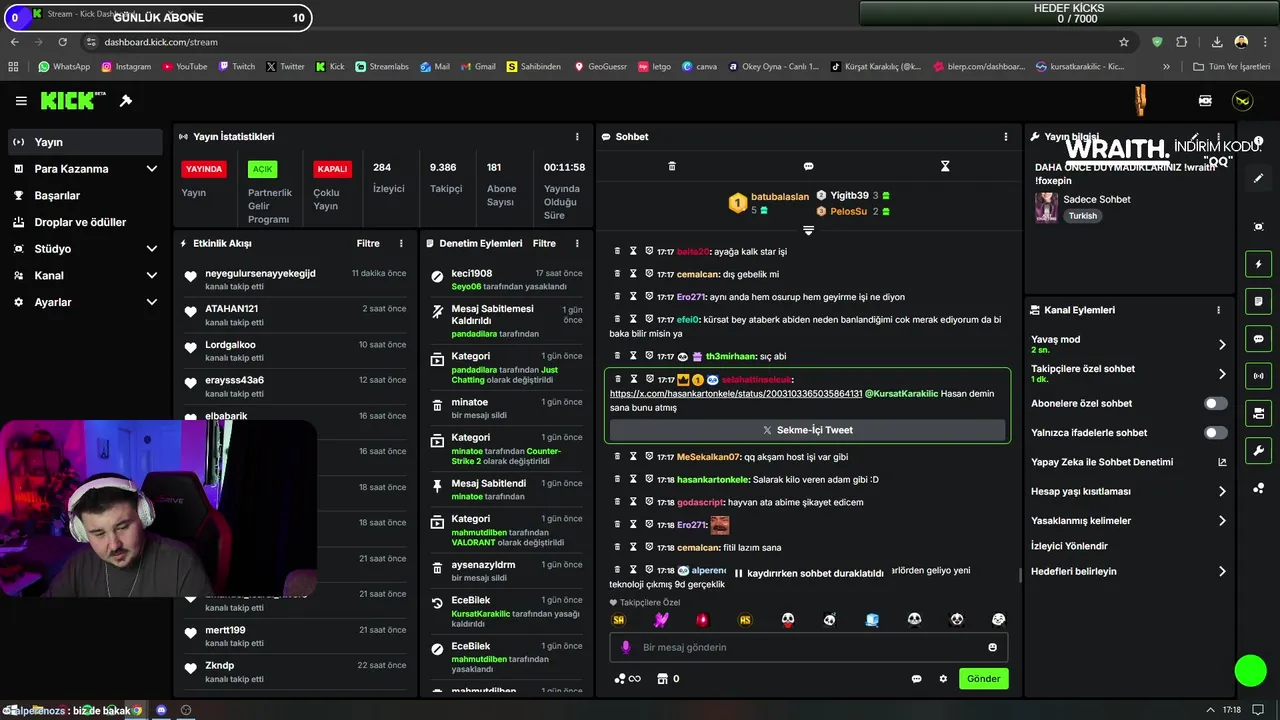
Task: Open emoji picker in message box
Action: tap(992, 647)
